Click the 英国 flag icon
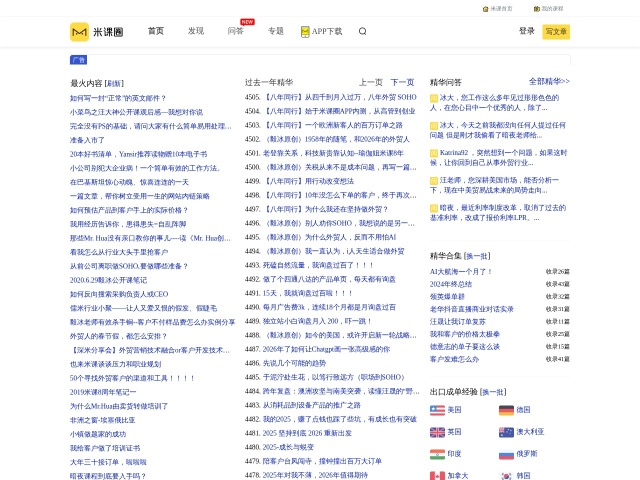The height and width of the screenshot is (480, 640). (437, 432)
